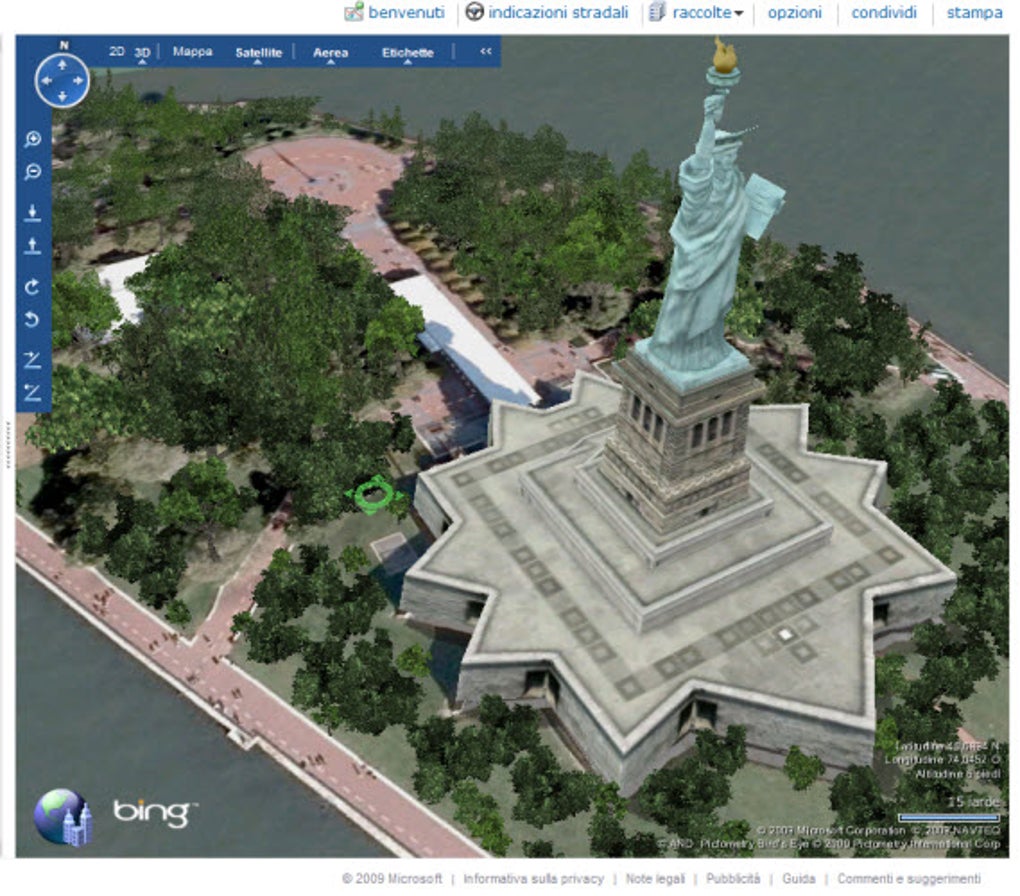This screenshot has width=1020, height=896.
Task: Zoom out with the minus magnifier icon
Action: tap(33, 172)
